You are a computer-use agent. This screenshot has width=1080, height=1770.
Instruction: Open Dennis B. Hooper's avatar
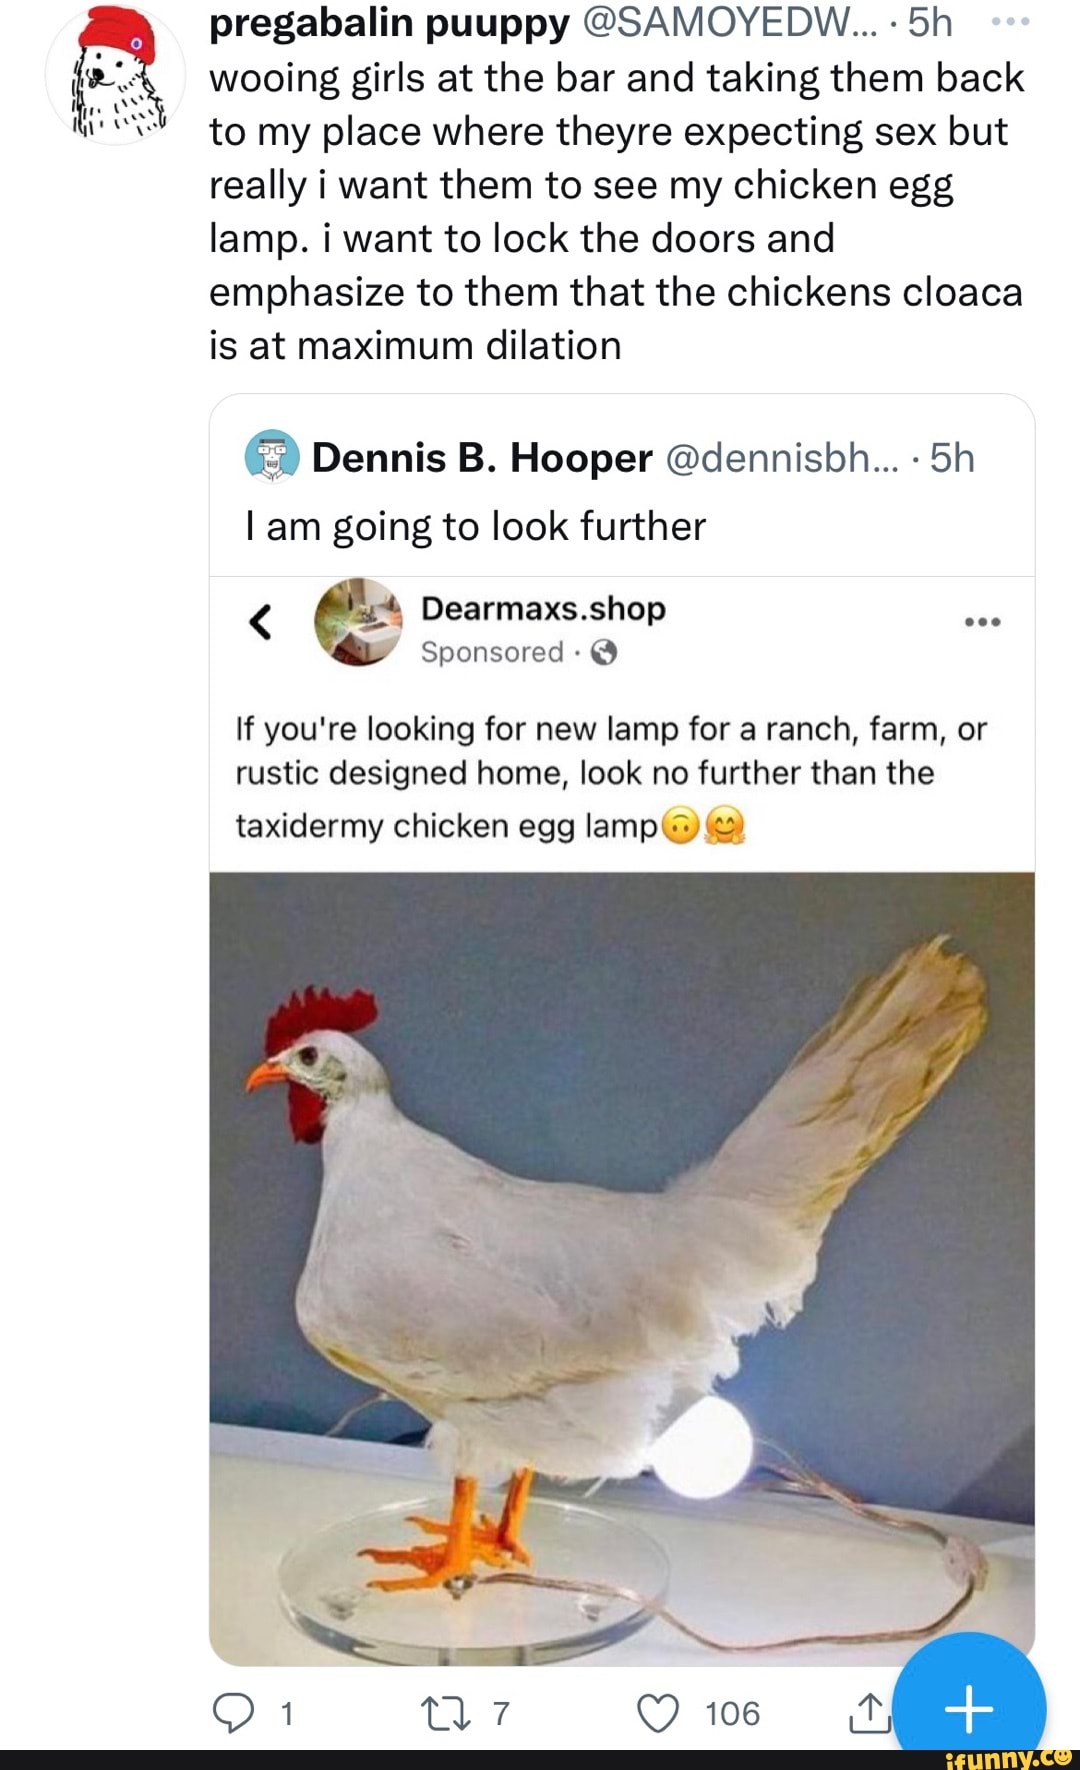272,457
